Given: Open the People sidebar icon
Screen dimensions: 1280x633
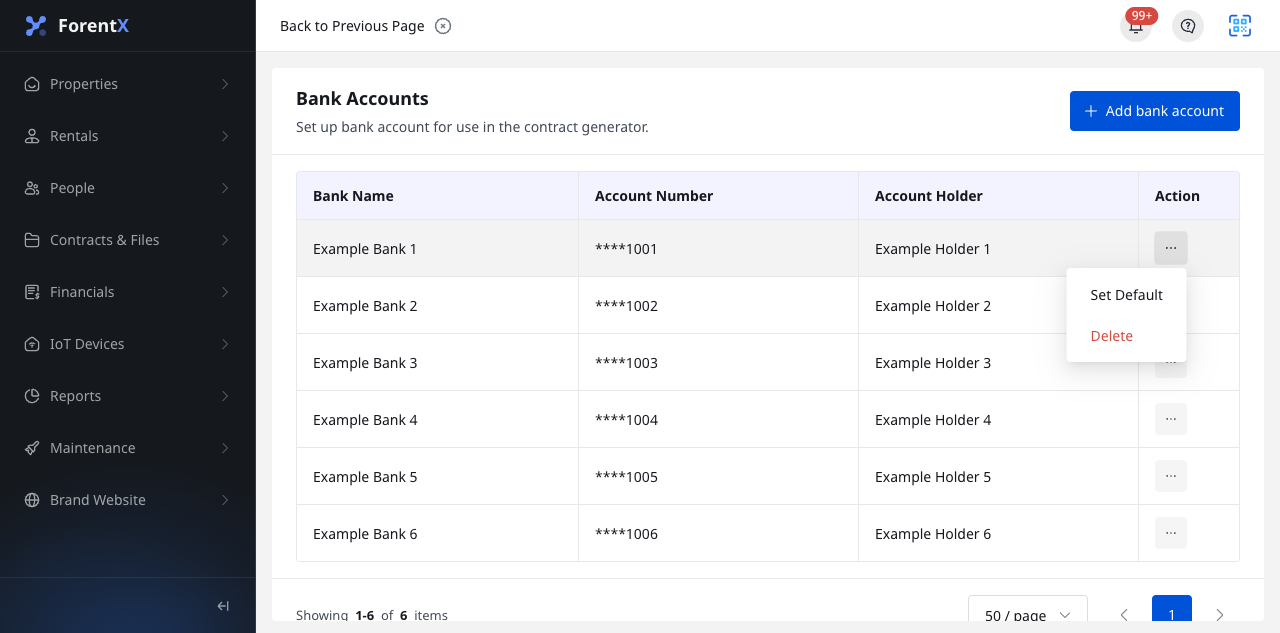Looking at the screenshot, I should [x=32, y=188].
